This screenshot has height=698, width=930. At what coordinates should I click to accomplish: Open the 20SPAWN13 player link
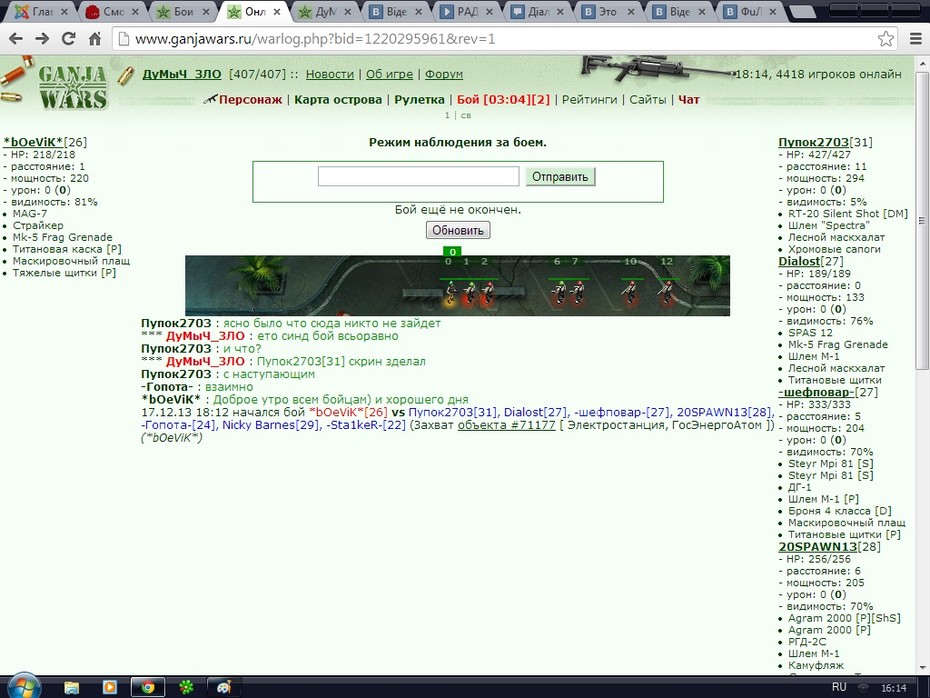point(818,547)
